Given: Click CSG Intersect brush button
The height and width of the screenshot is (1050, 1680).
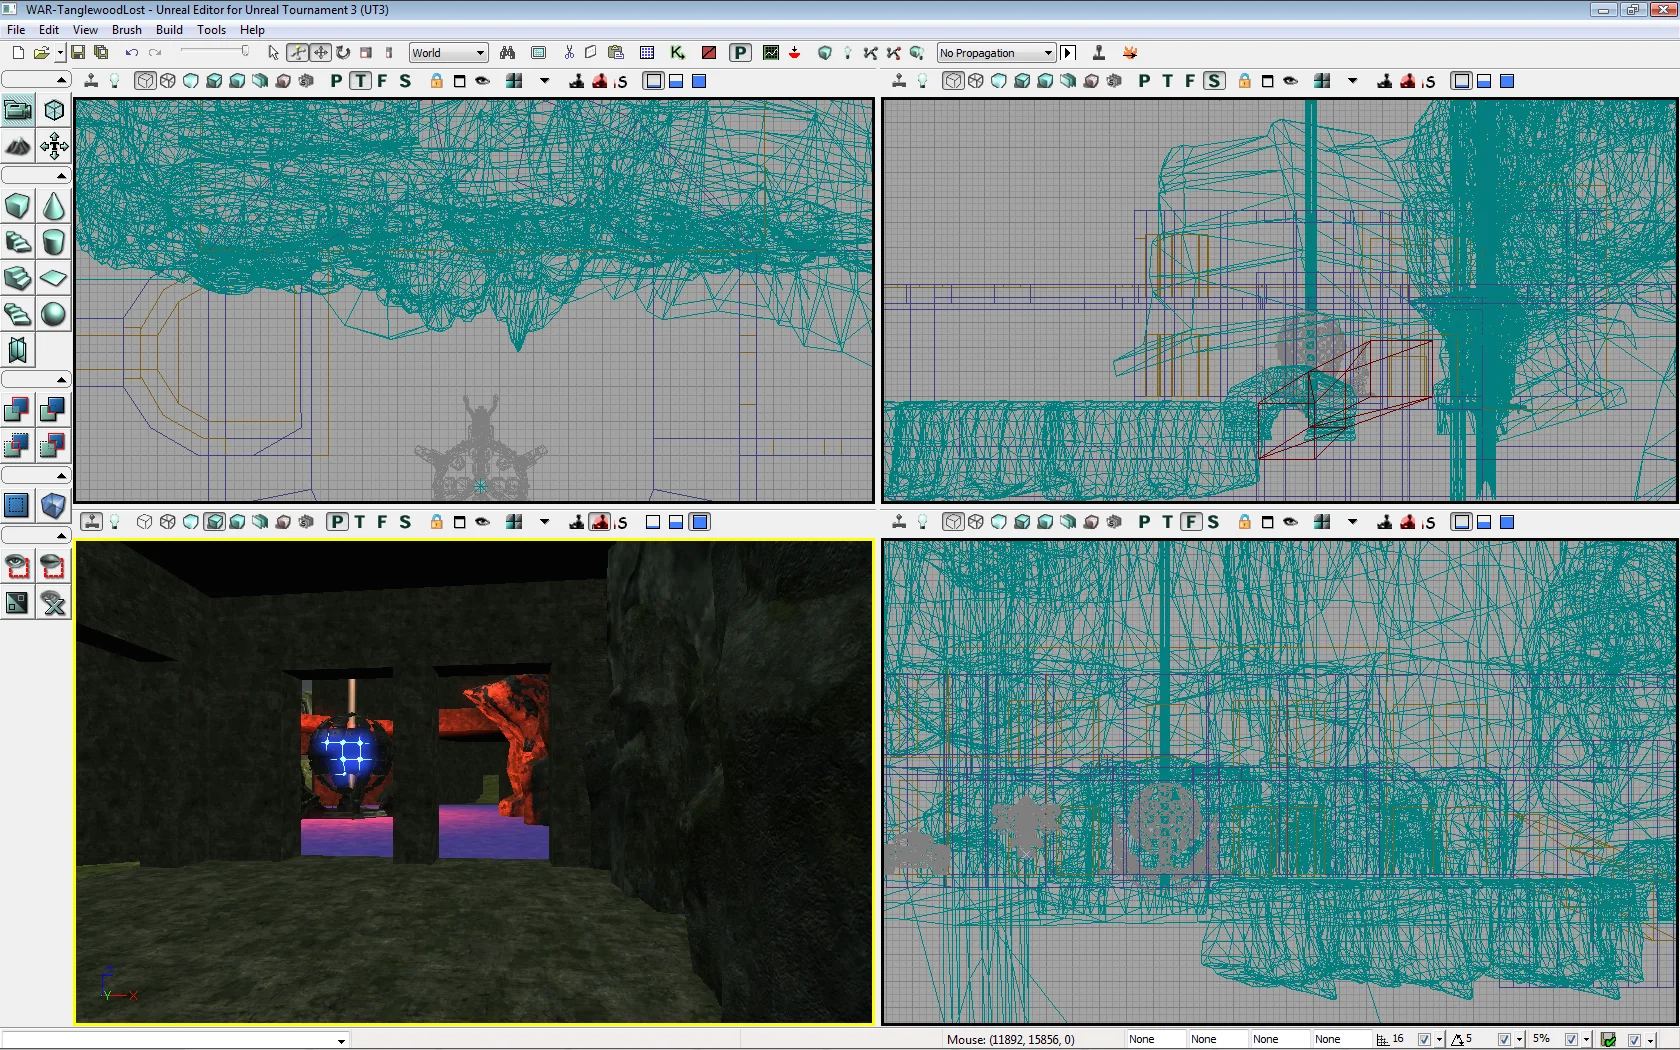Looking at the screenshot, I should coord(18,446).
